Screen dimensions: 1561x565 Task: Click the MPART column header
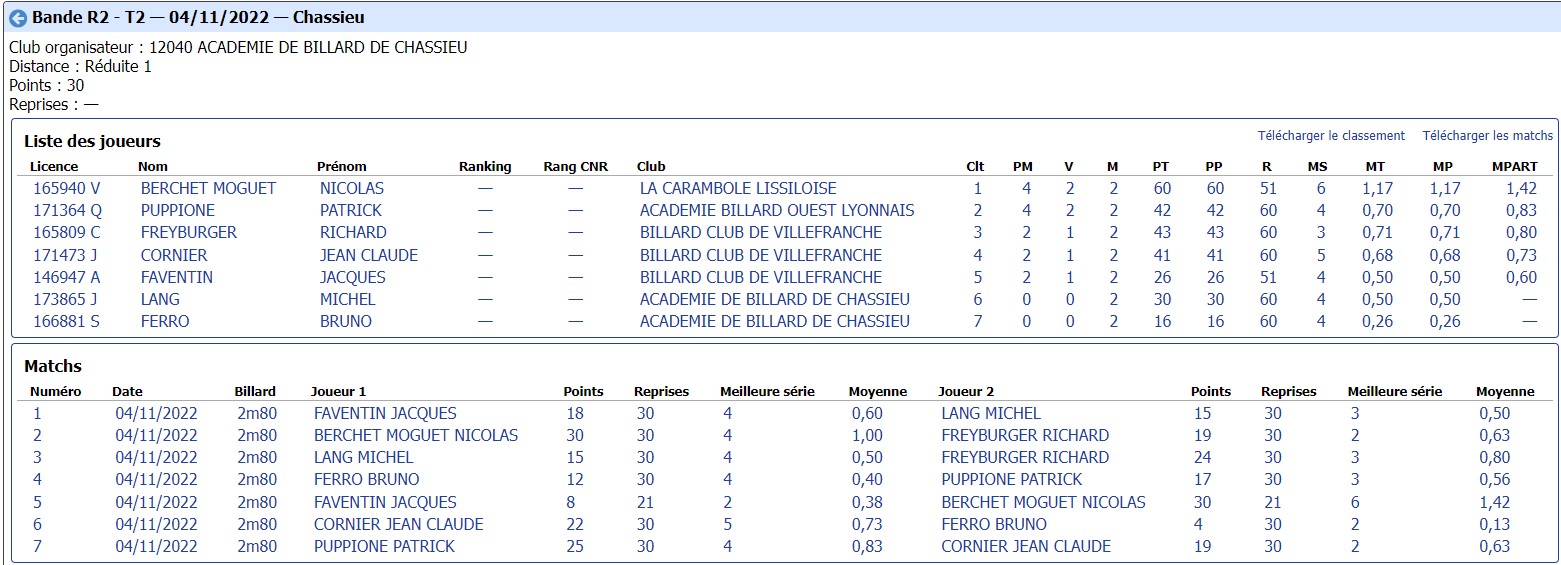[1514, 166]
